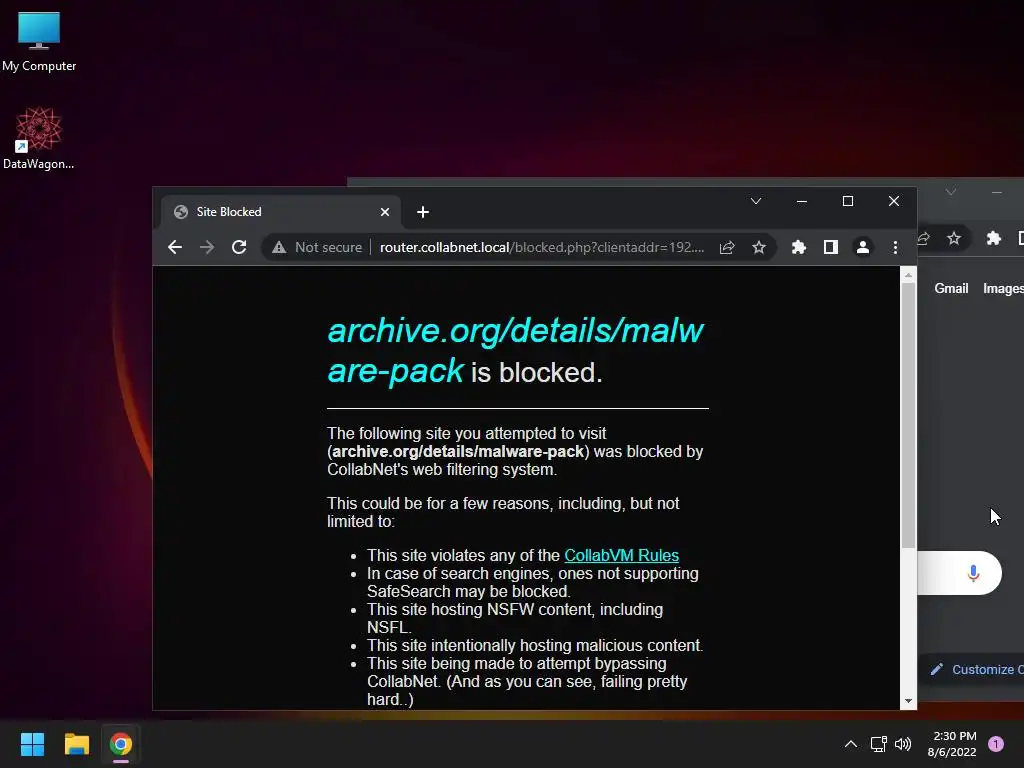Open the Extensions puzzle icon in front window

coord(798,247)
